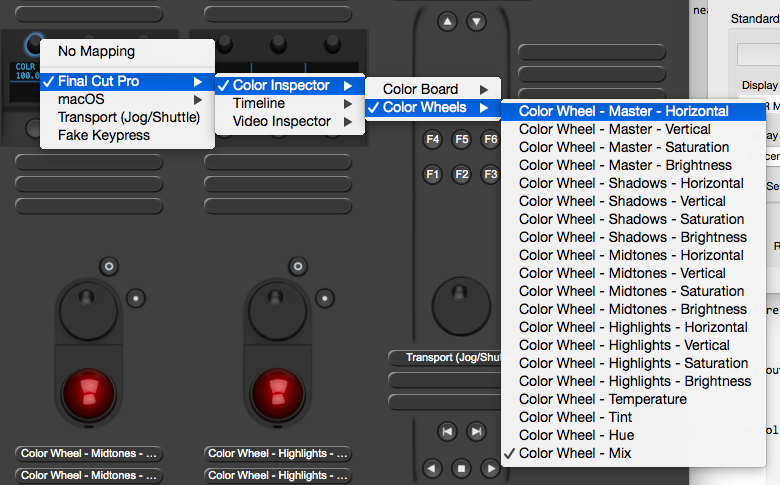Image resolution: width=780 pixels, height=485 pixels.
Task: Choose Fake Keypress mapping
Action: click(127, 135)
